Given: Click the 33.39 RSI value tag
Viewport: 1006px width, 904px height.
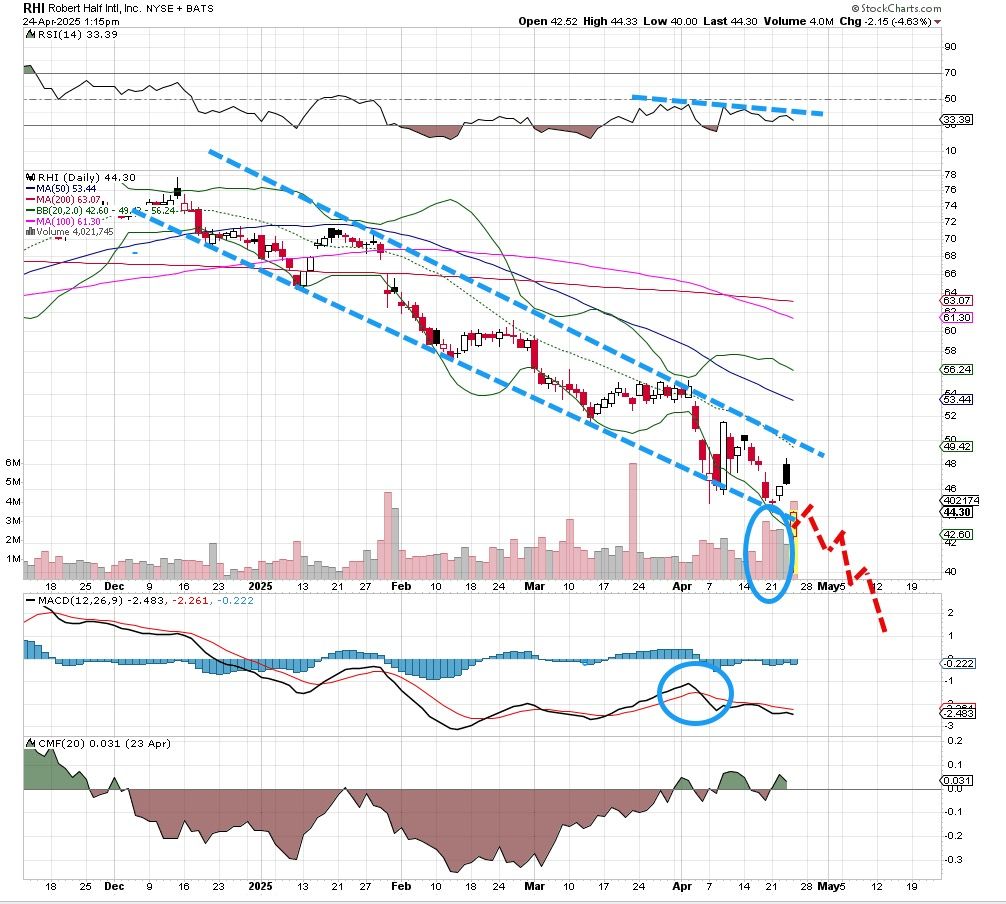Looking at the screenshot, I should pyautogui.click(x=957, y=120).
